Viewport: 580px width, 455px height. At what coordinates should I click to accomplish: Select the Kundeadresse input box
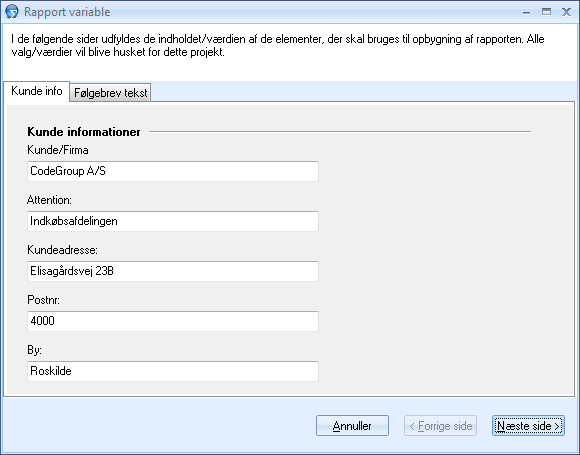point(173,271)
